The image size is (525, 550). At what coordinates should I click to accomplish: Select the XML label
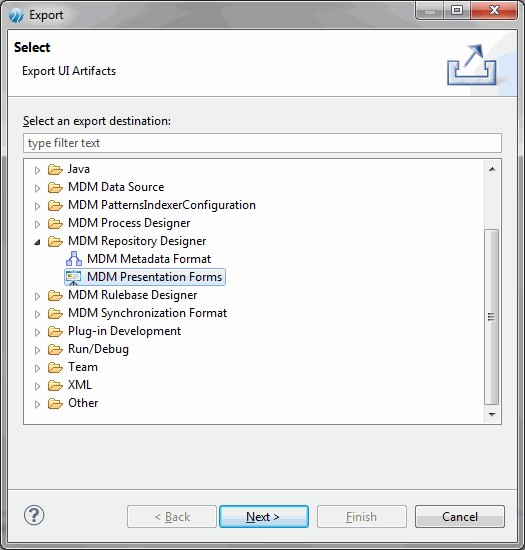click(80, 385)
